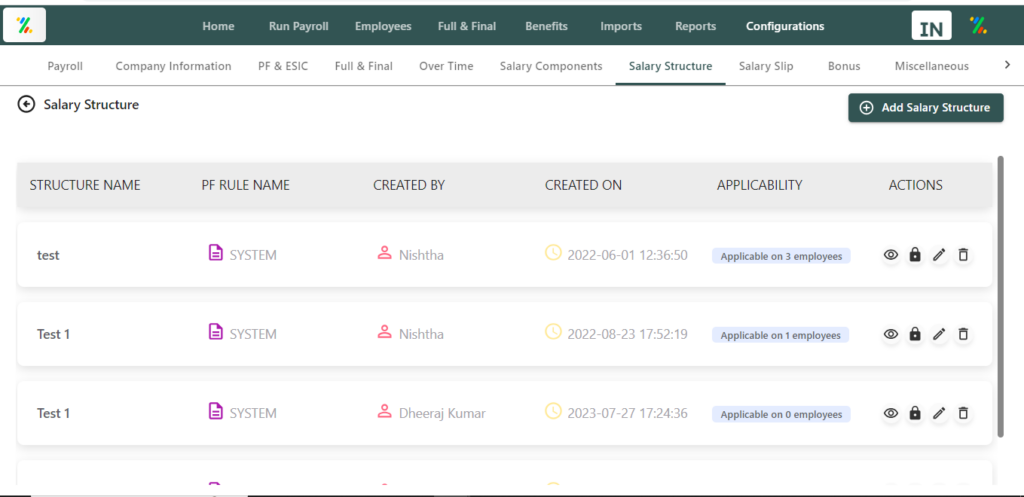
Task: Click the PF RULE NAME column header
Action: tap(246, 185)
